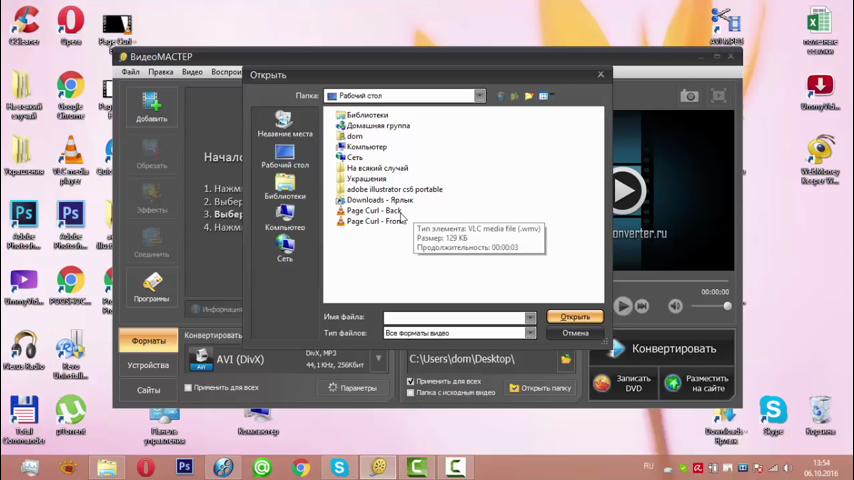854x480 pixels.
Task: Click the 'Разместить на сайте' button
Action: point(697,383)
